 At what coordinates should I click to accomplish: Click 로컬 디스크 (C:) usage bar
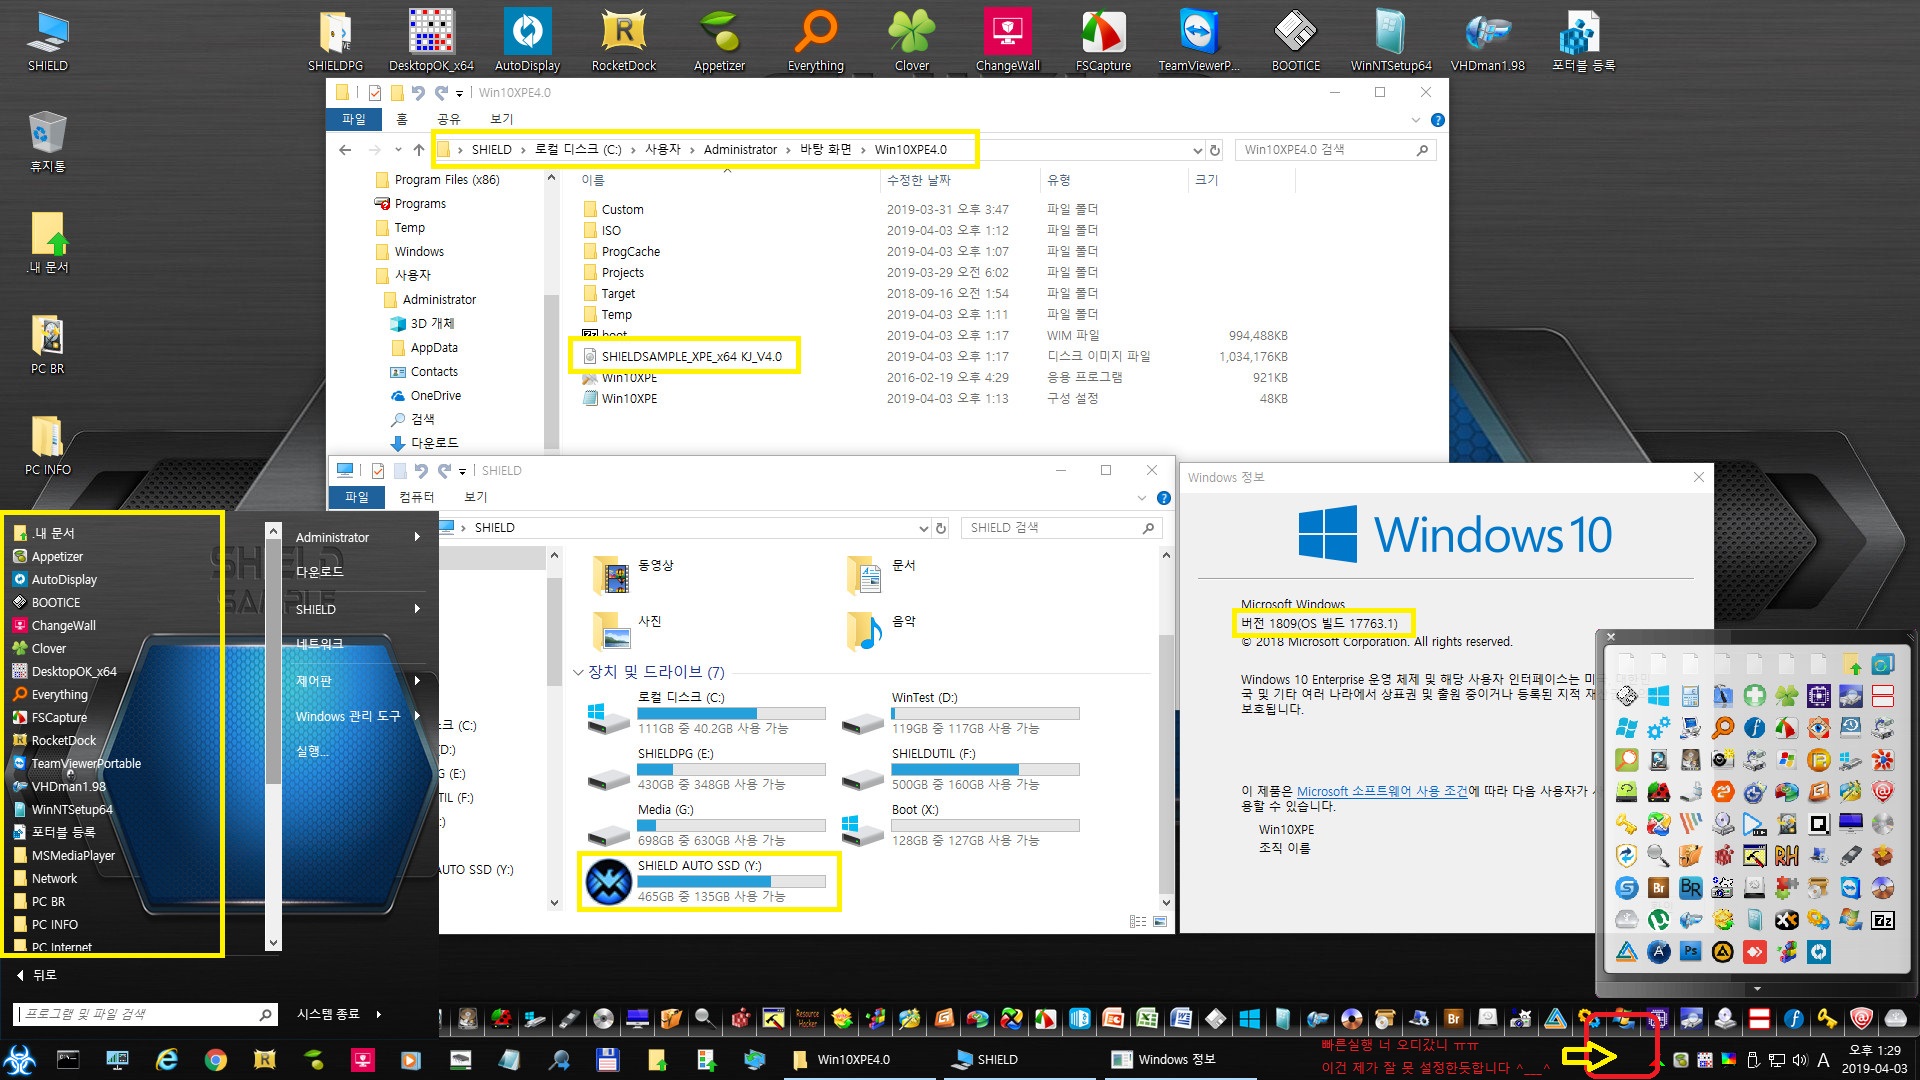click(x=731, y=714)
